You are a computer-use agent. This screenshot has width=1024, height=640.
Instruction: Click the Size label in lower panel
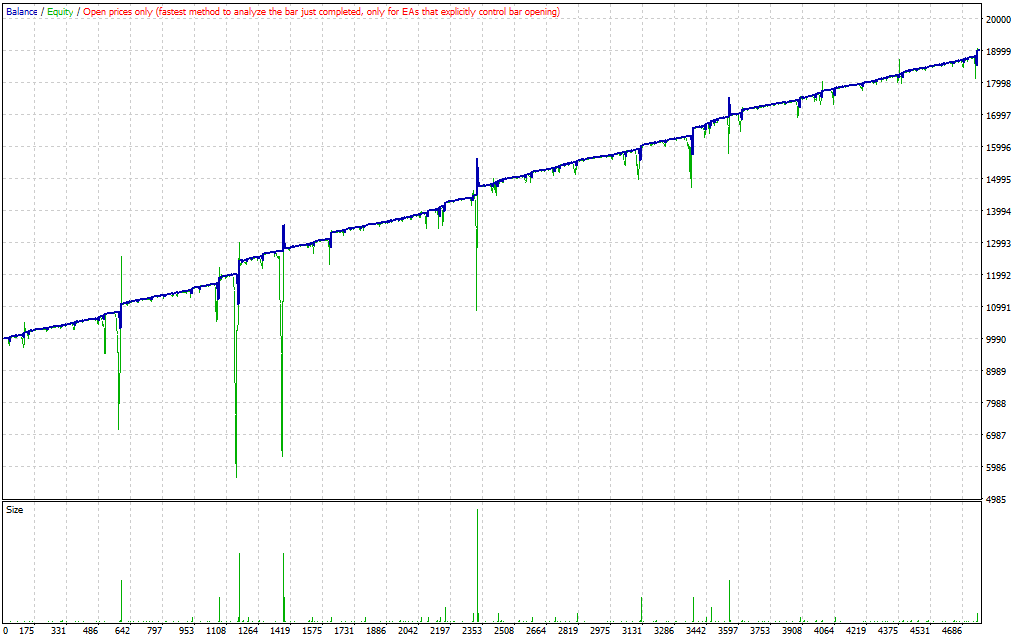15,510
